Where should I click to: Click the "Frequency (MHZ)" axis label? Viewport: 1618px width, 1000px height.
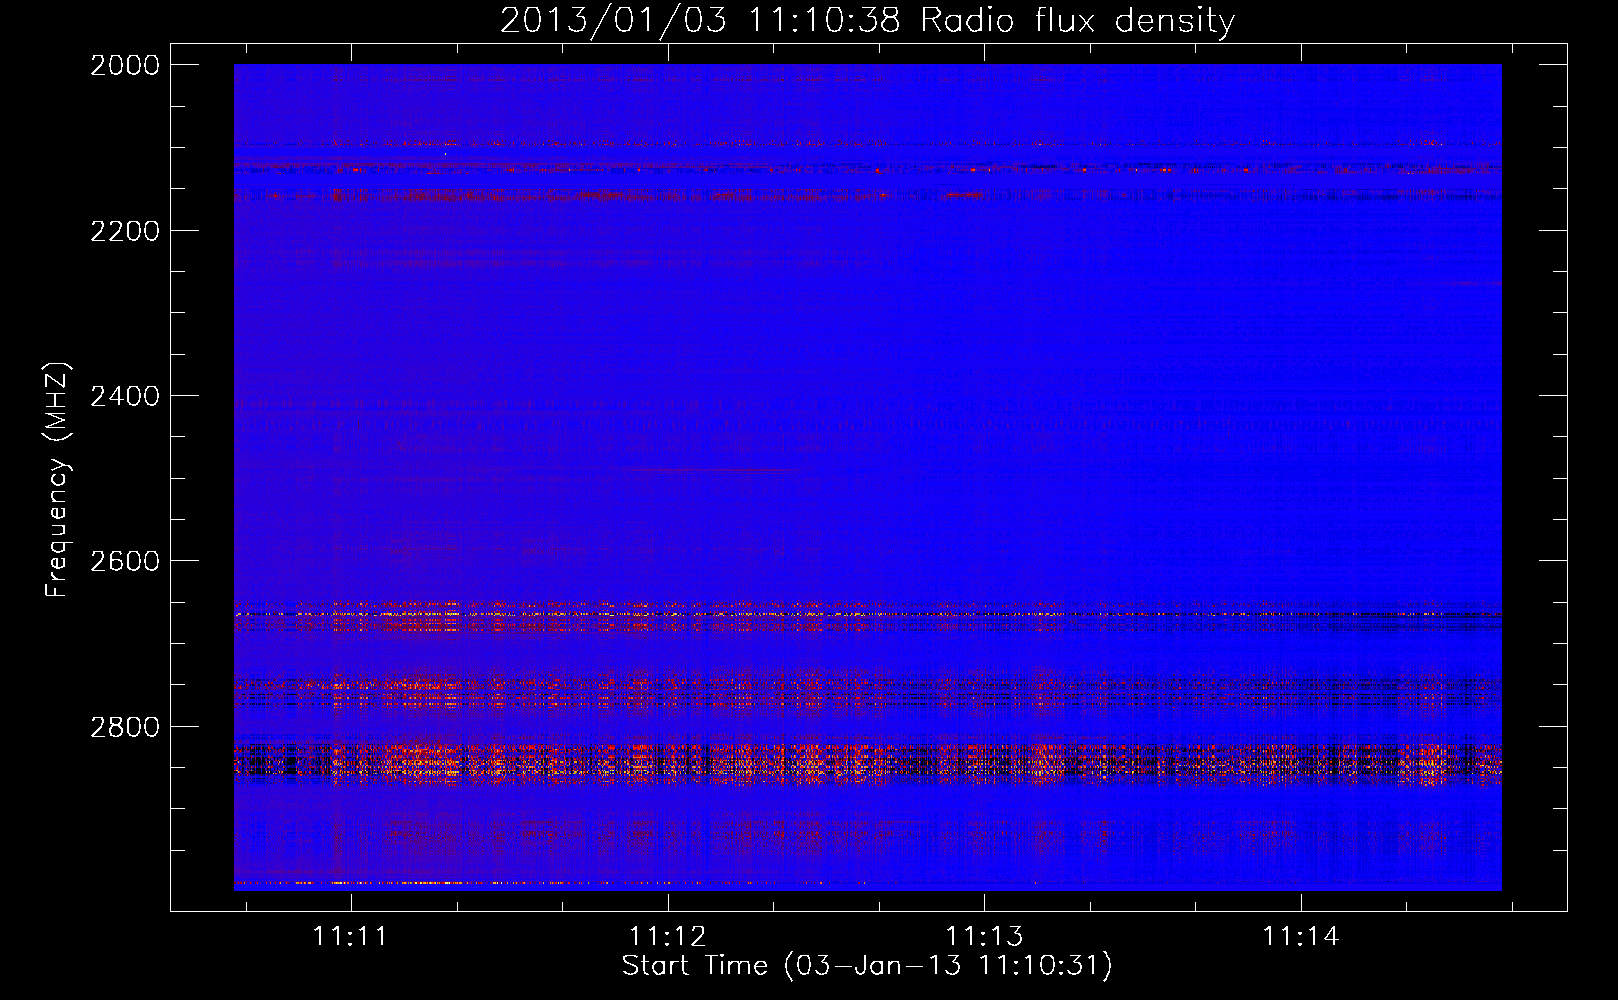(x=56, y=480)
